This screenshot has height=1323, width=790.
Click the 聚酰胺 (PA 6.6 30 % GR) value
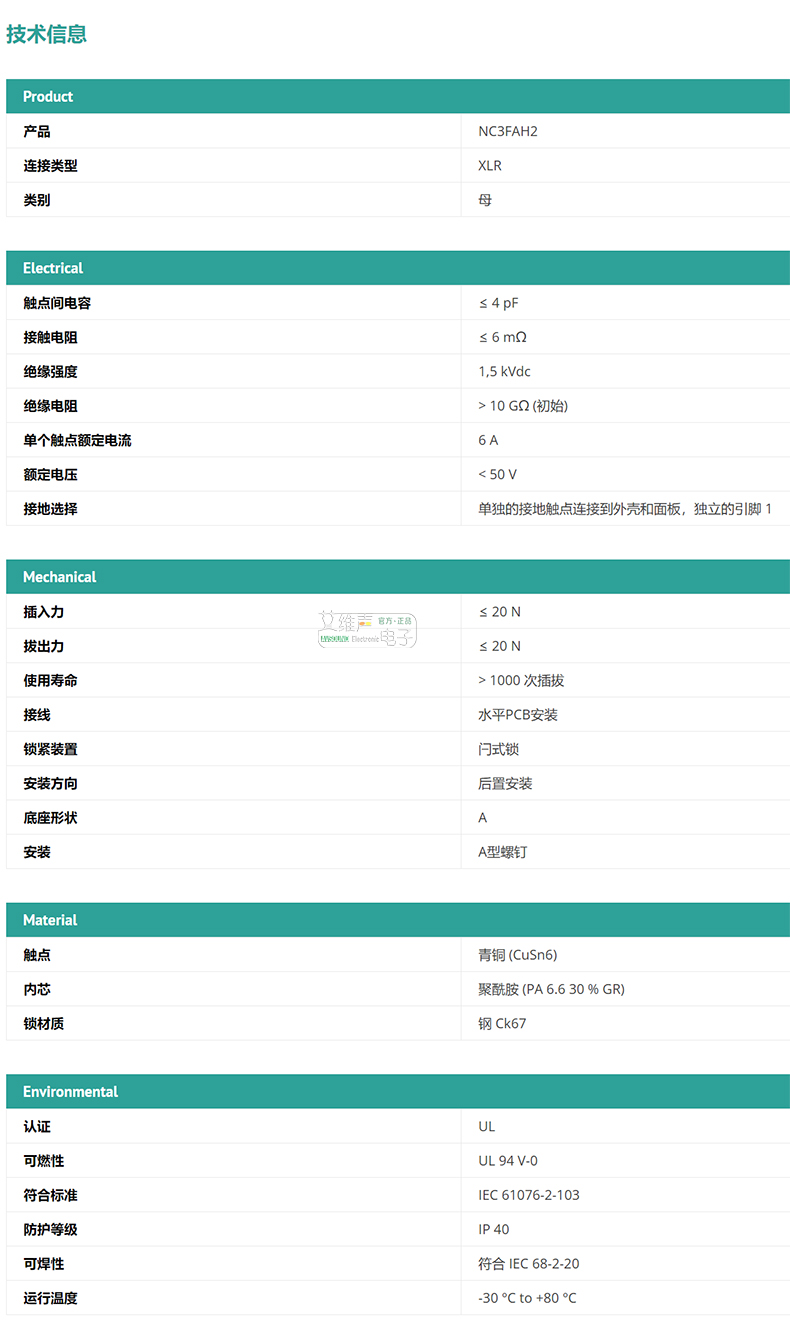coord(552,989)
